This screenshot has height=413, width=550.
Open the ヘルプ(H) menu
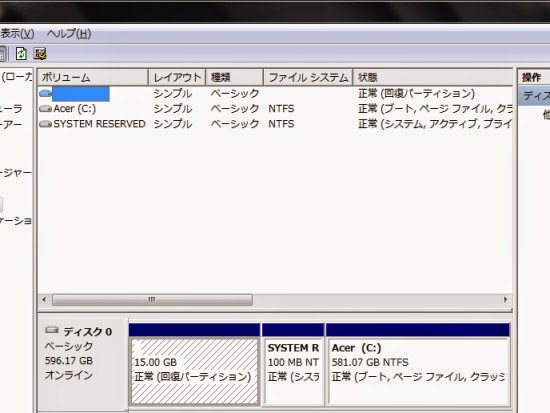click(x=69, y=34)
